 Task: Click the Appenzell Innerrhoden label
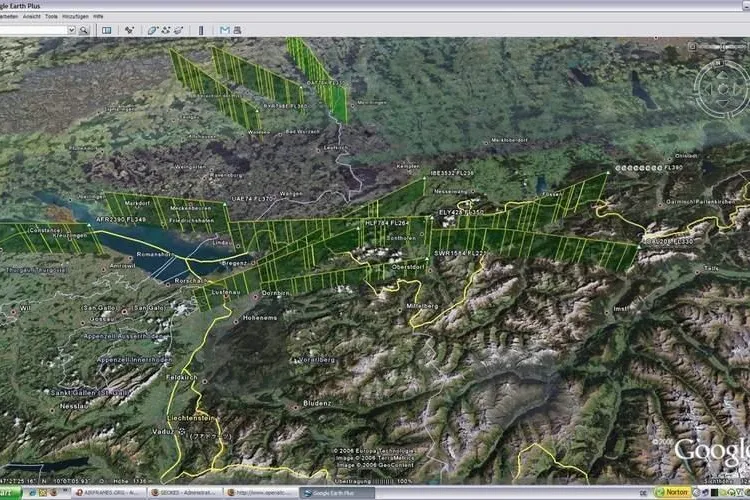coord(134,360)
